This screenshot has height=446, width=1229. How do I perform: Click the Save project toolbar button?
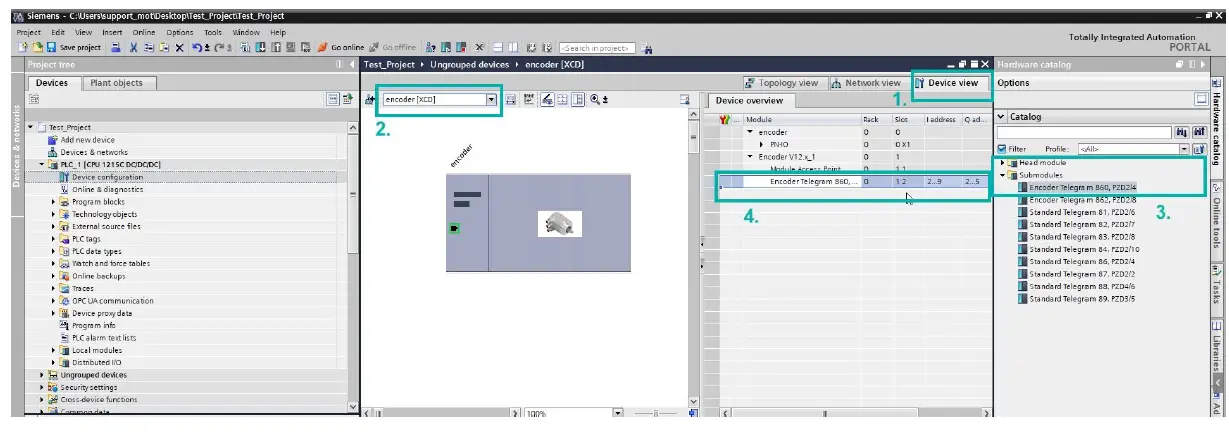click(x=73, y=47)
